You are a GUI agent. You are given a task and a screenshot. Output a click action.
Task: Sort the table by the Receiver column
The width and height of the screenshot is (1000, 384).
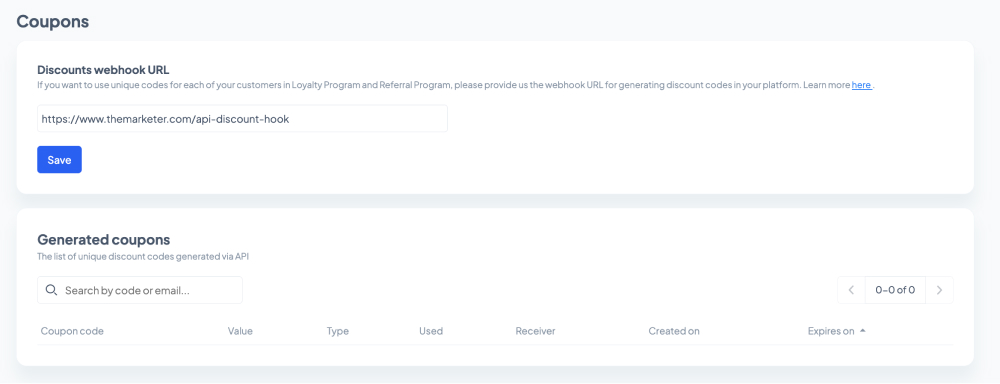click(536, 331)
